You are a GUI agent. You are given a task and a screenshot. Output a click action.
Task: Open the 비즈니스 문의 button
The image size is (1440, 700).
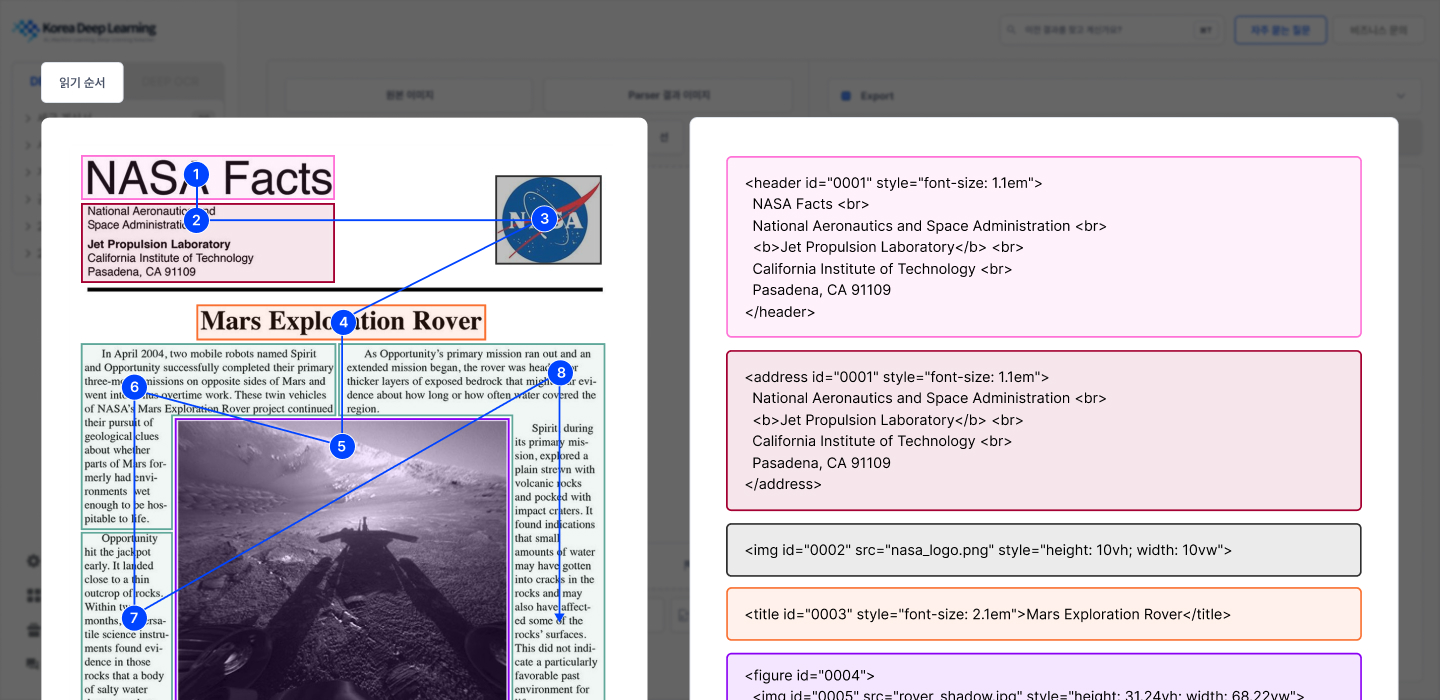pyautogui.click(x=1379, y=30)
